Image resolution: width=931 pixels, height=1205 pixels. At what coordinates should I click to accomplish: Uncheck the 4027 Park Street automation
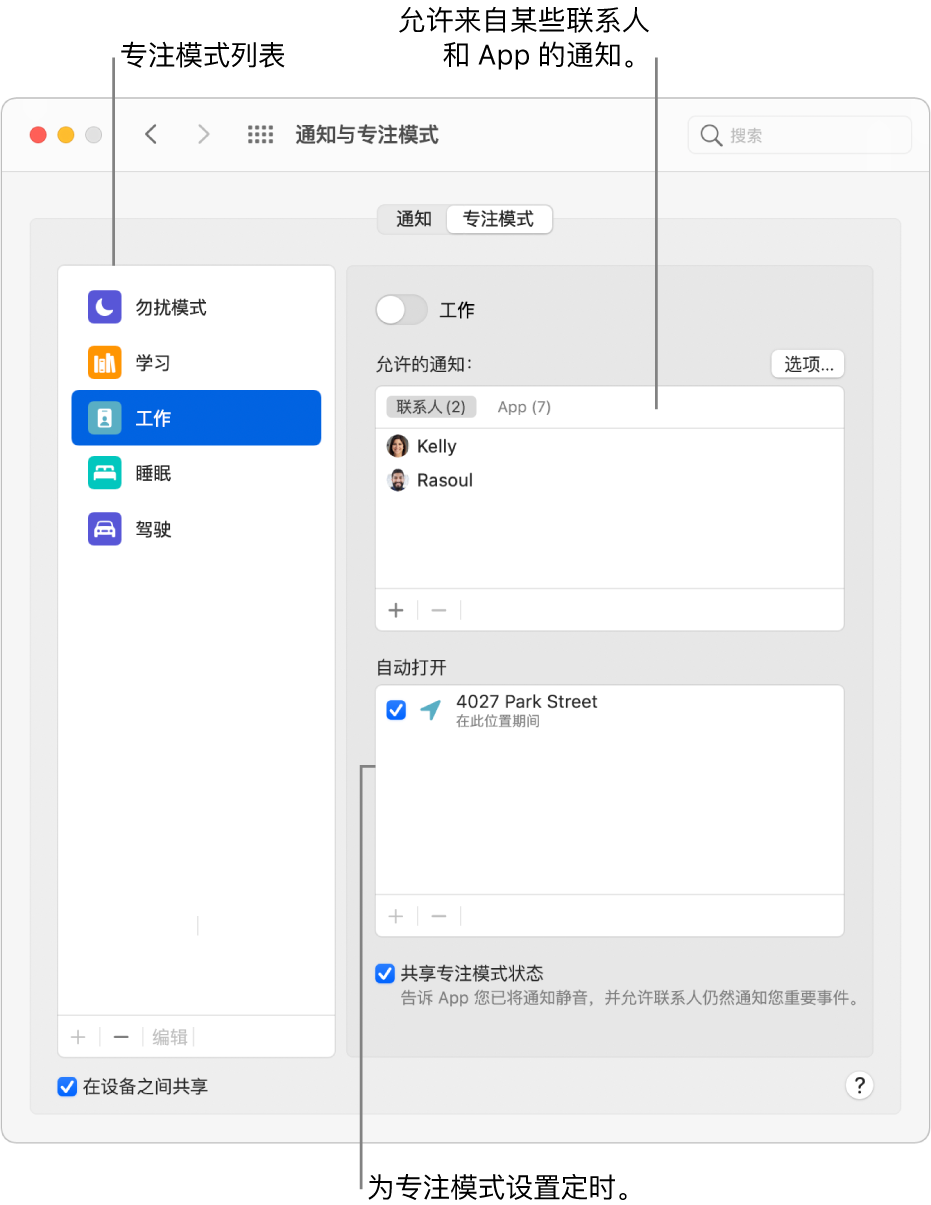pos(396,710)
